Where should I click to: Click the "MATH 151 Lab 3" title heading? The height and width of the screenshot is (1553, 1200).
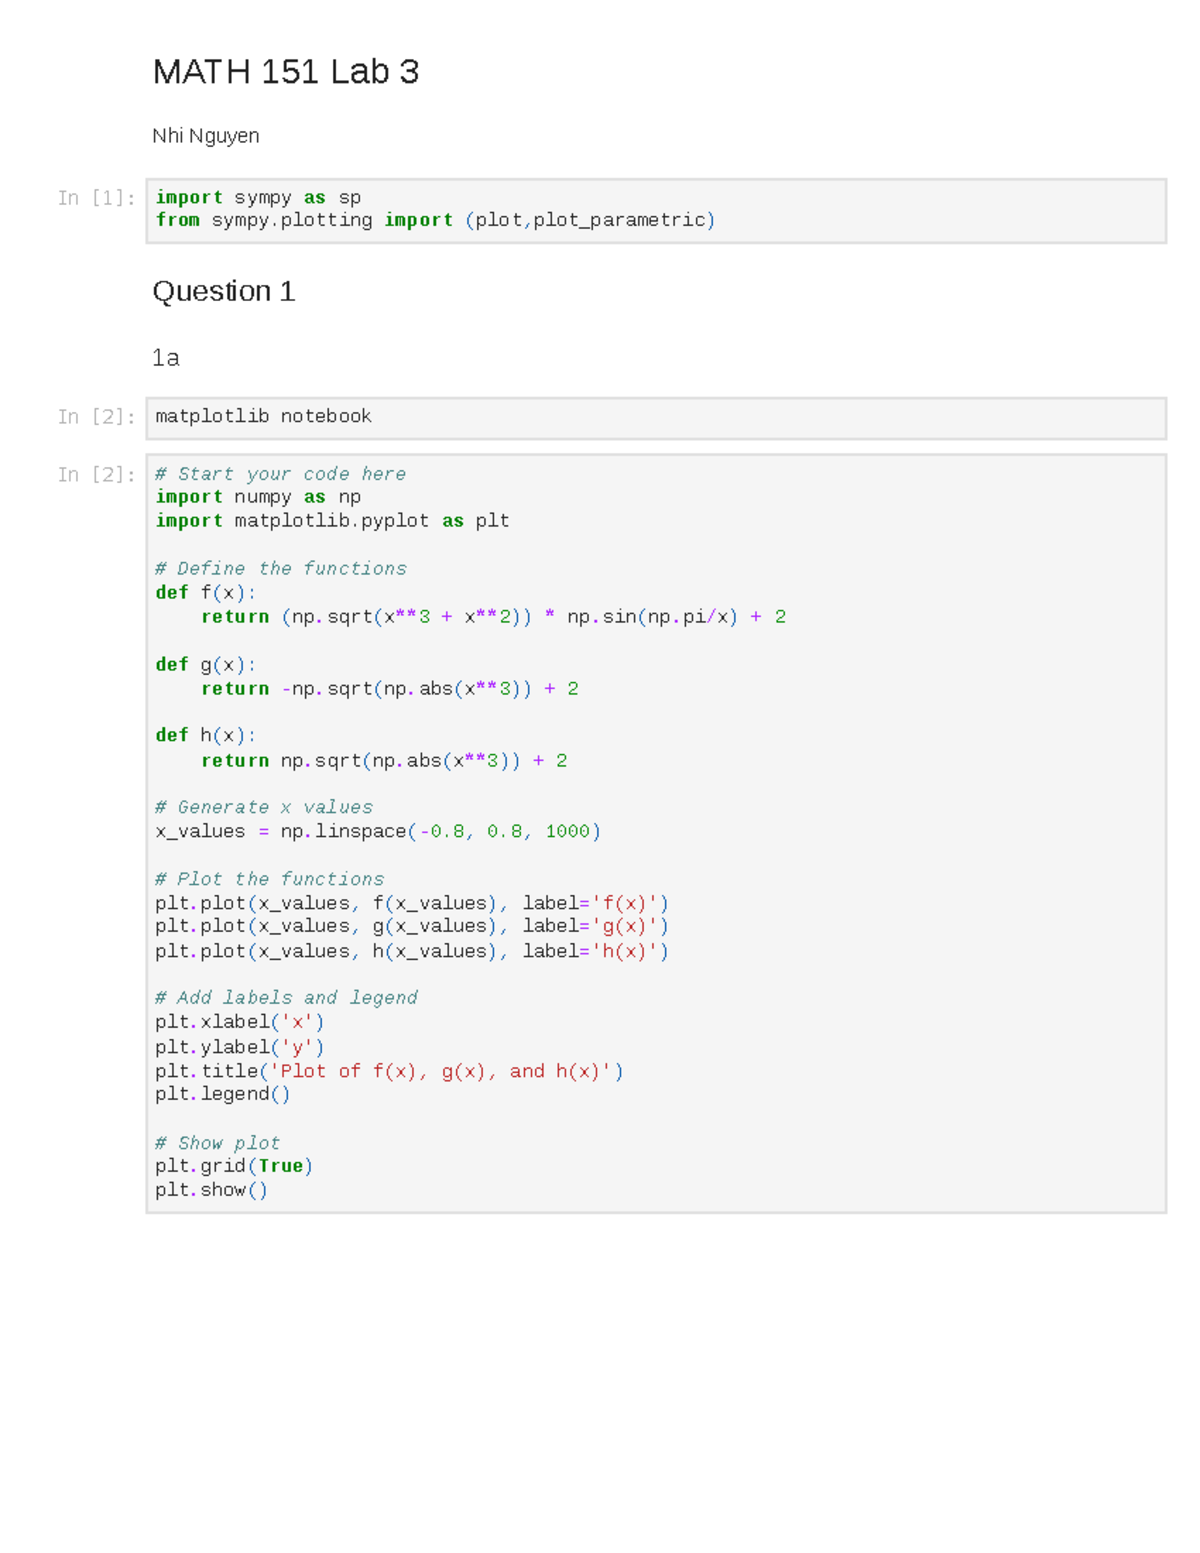pyautogui.click(x=285, y=72)
